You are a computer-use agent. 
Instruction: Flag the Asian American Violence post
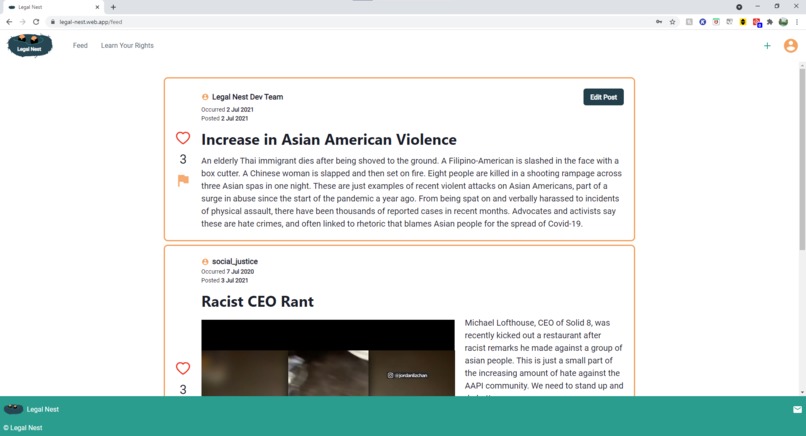tap(183, 180)
